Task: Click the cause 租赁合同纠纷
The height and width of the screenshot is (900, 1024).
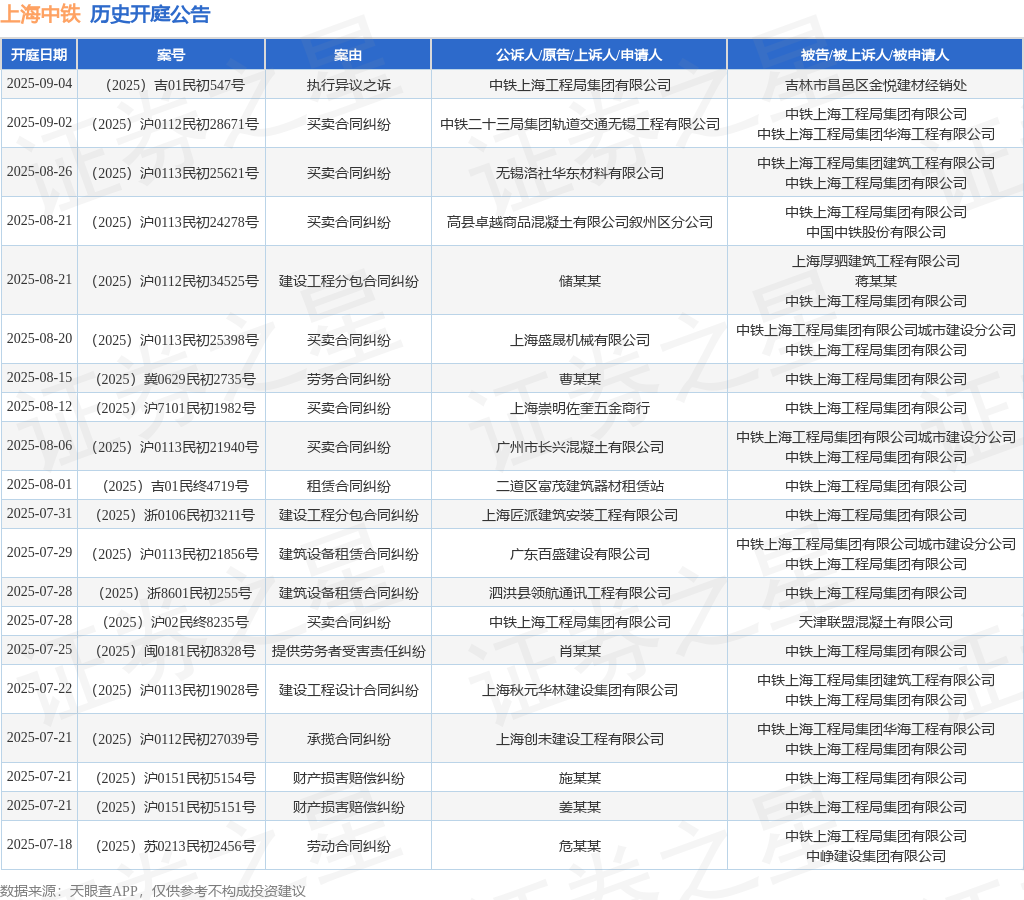Action: (x=349, y=487)
